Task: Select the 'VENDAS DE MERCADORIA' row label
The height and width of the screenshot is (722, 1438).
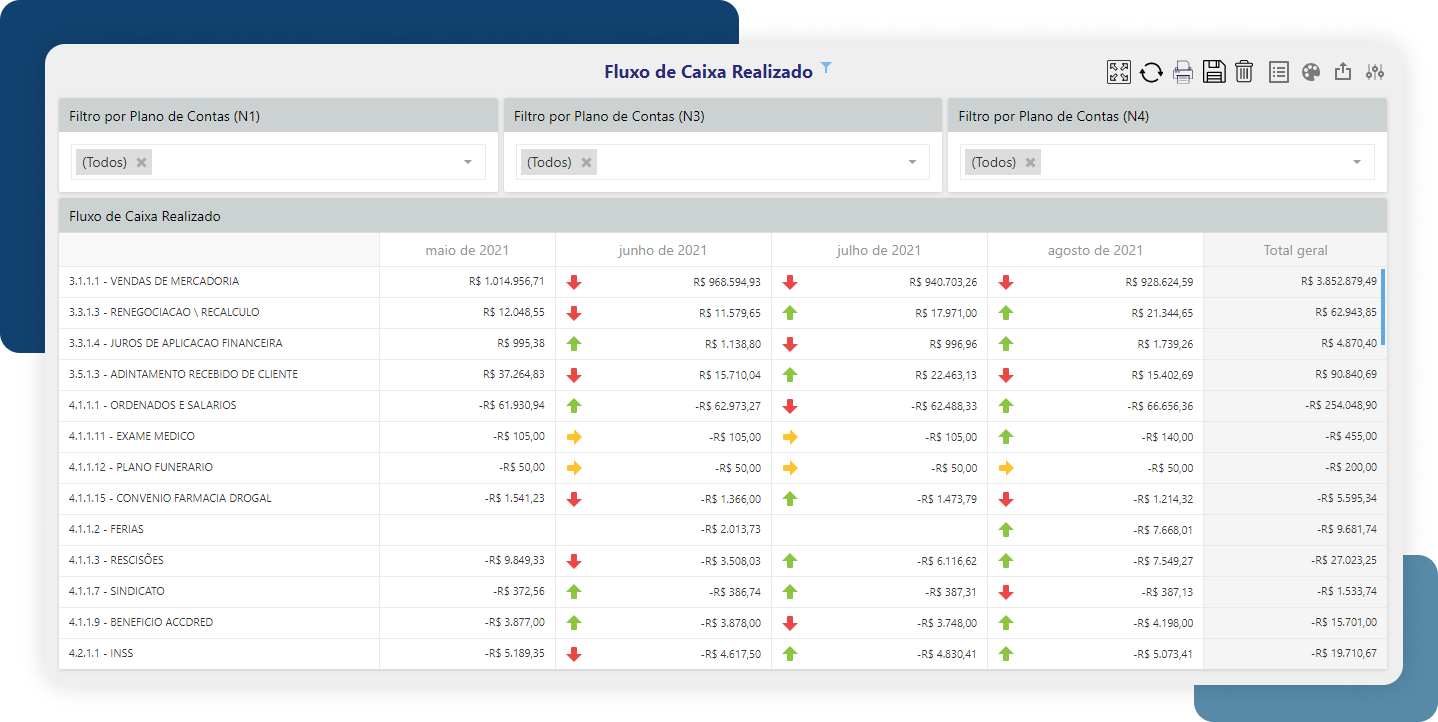Action: click(154, 281)
